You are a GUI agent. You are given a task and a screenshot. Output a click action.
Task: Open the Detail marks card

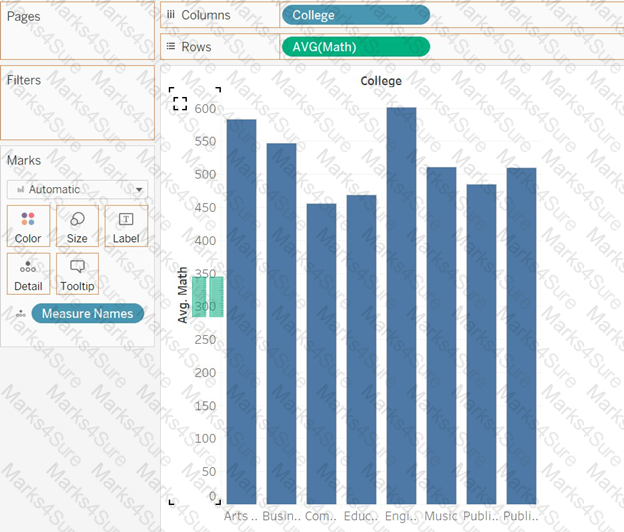(x=28, y=274)
